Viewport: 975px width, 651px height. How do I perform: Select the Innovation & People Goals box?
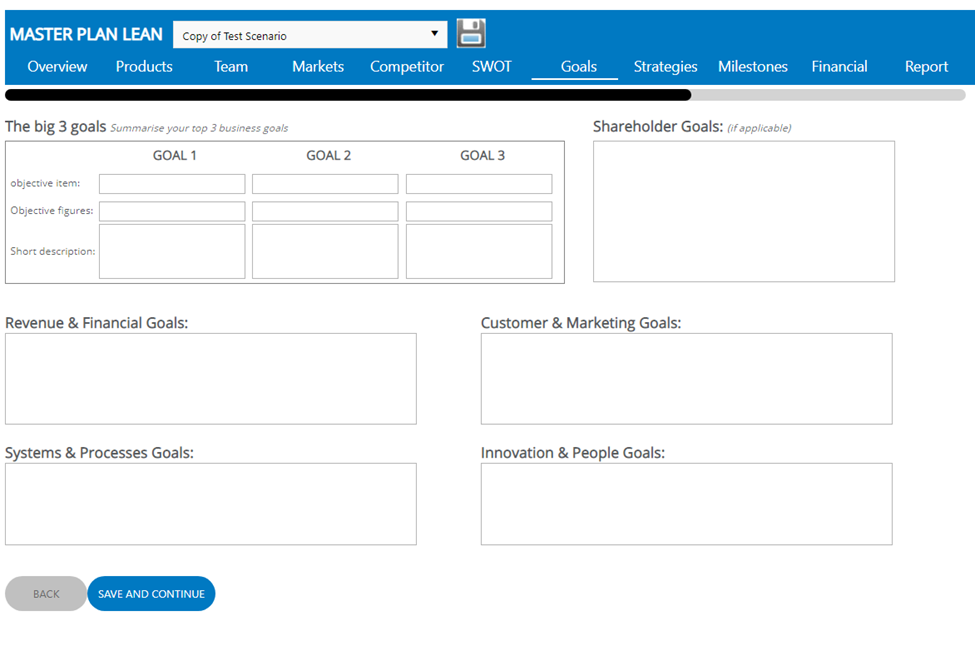click(x=686, y=504)
